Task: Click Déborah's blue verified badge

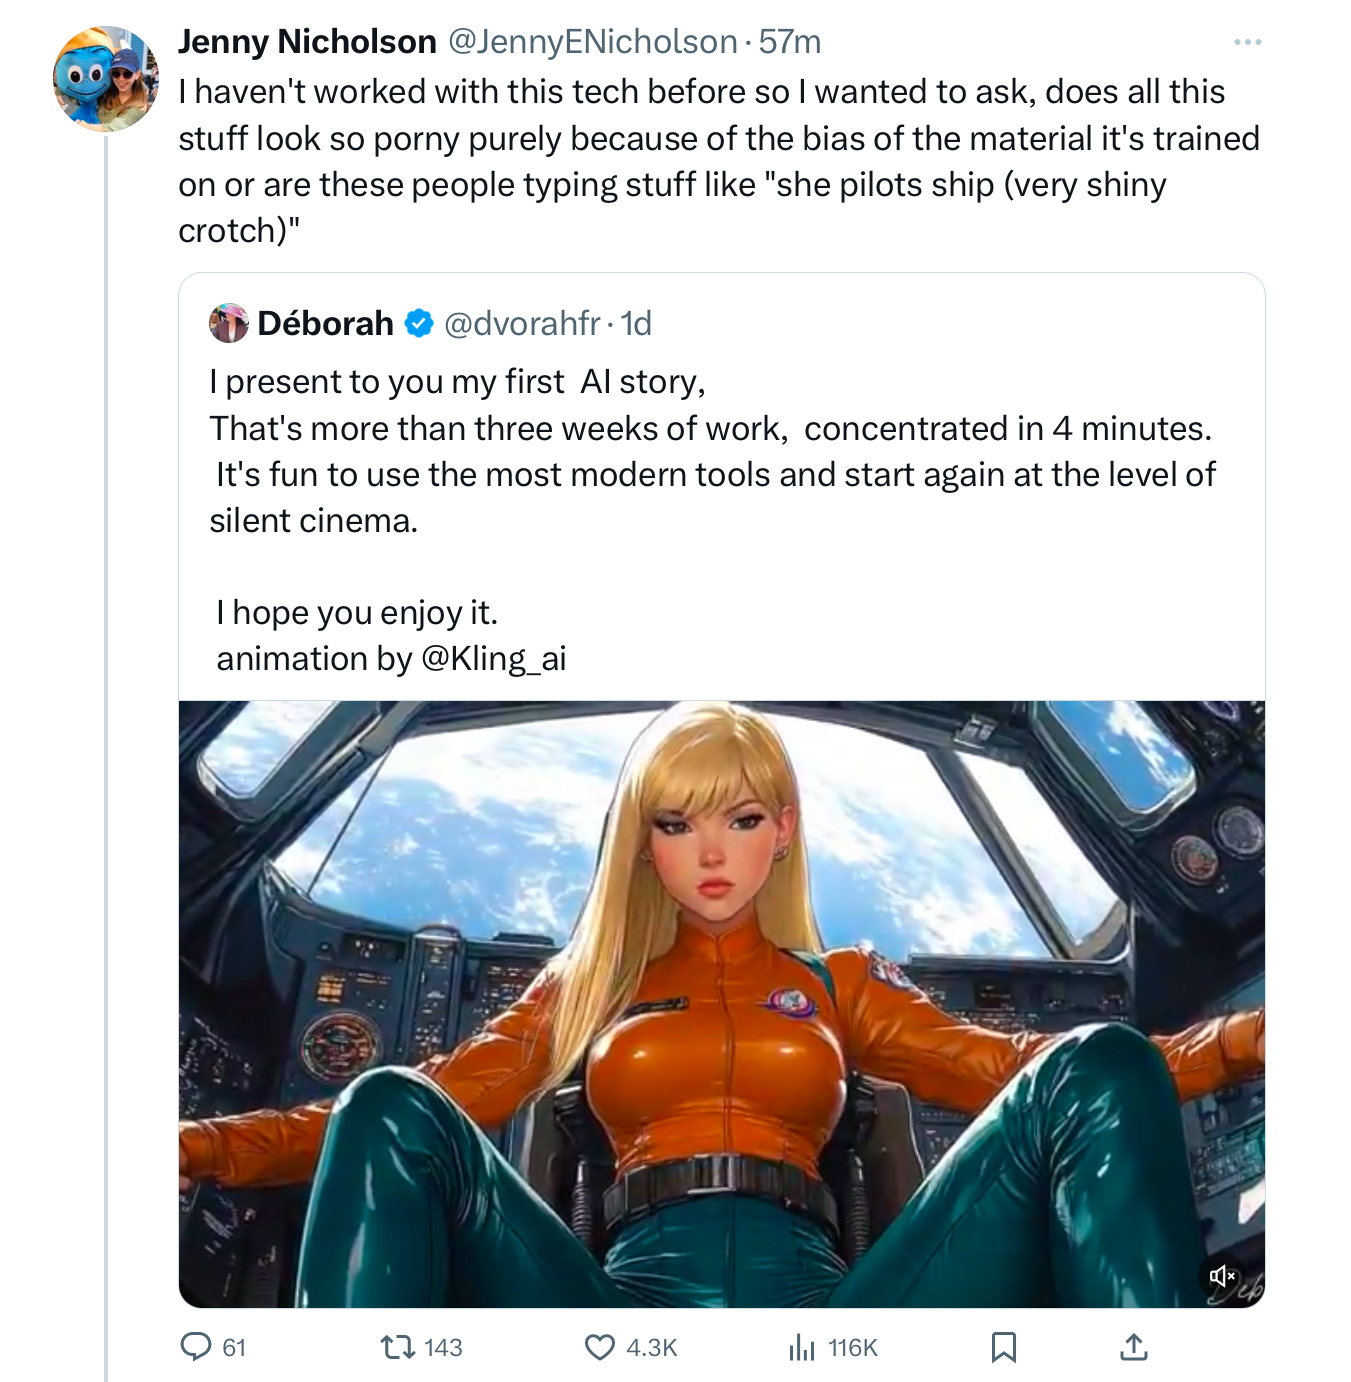Action: [x=419, y=323]
